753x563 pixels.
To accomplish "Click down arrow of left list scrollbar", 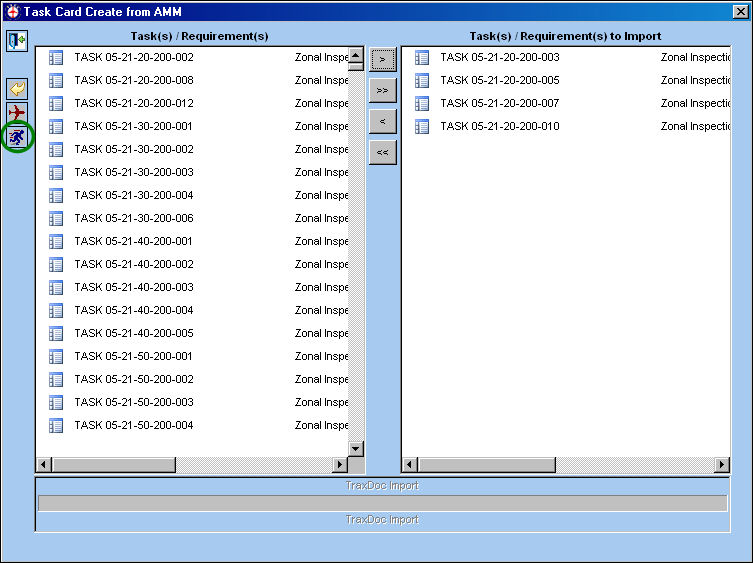I will click(x=356, y=449).
